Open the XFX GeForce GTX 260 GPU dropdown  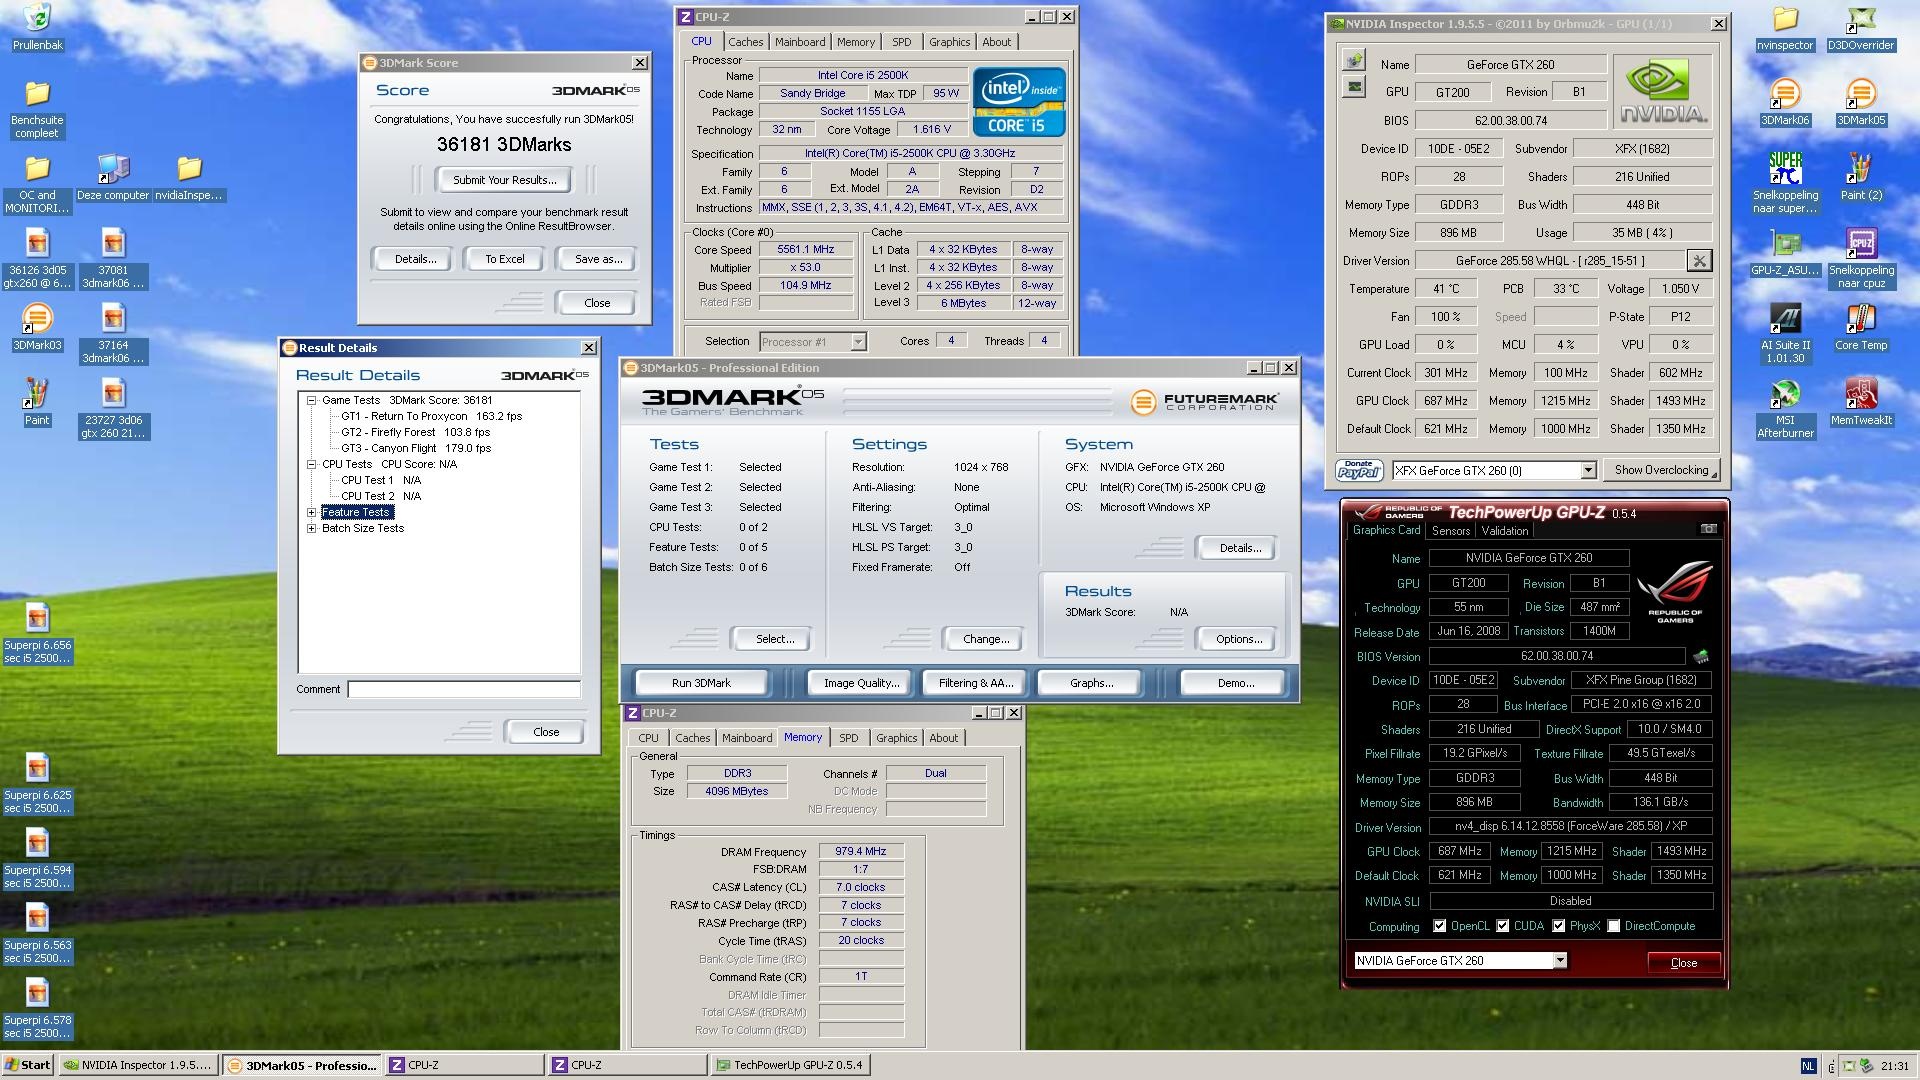click(1587, 470)
